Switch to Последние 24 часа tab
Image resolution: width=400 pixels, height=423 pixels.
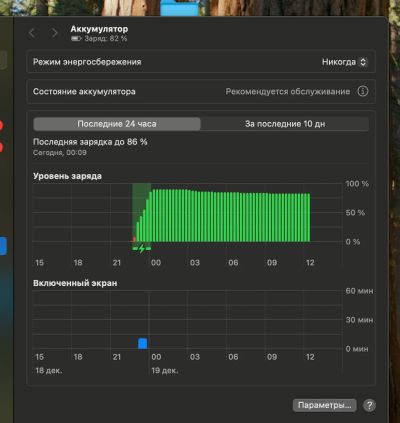(x=117, y=124)
